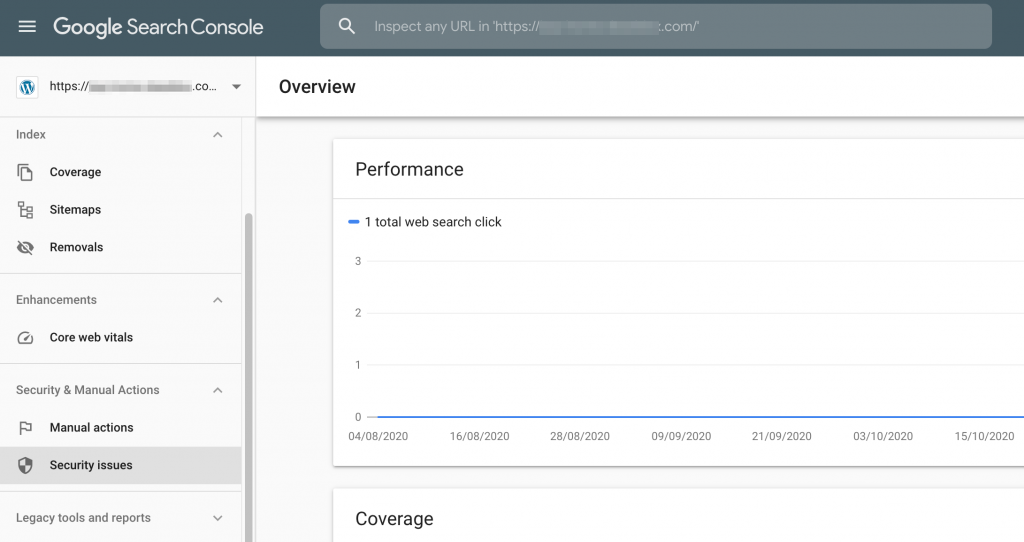Go to Manual actions page
Screen dimensions: 1024x542
tap(91, 428)
